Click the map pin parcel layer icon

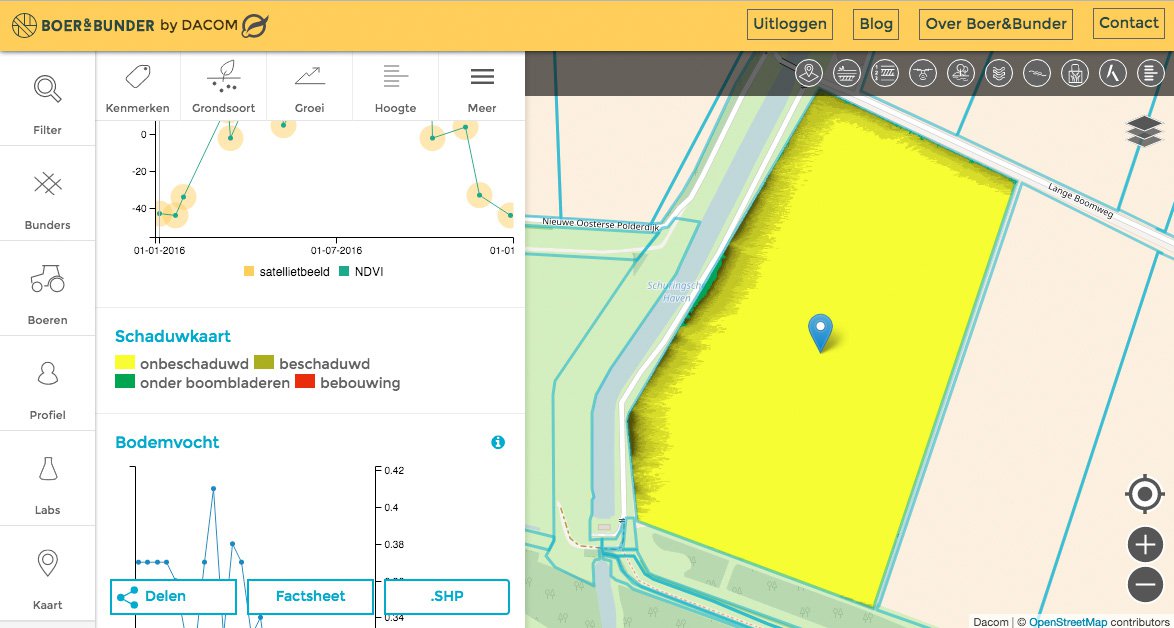(x=809, y=73)
